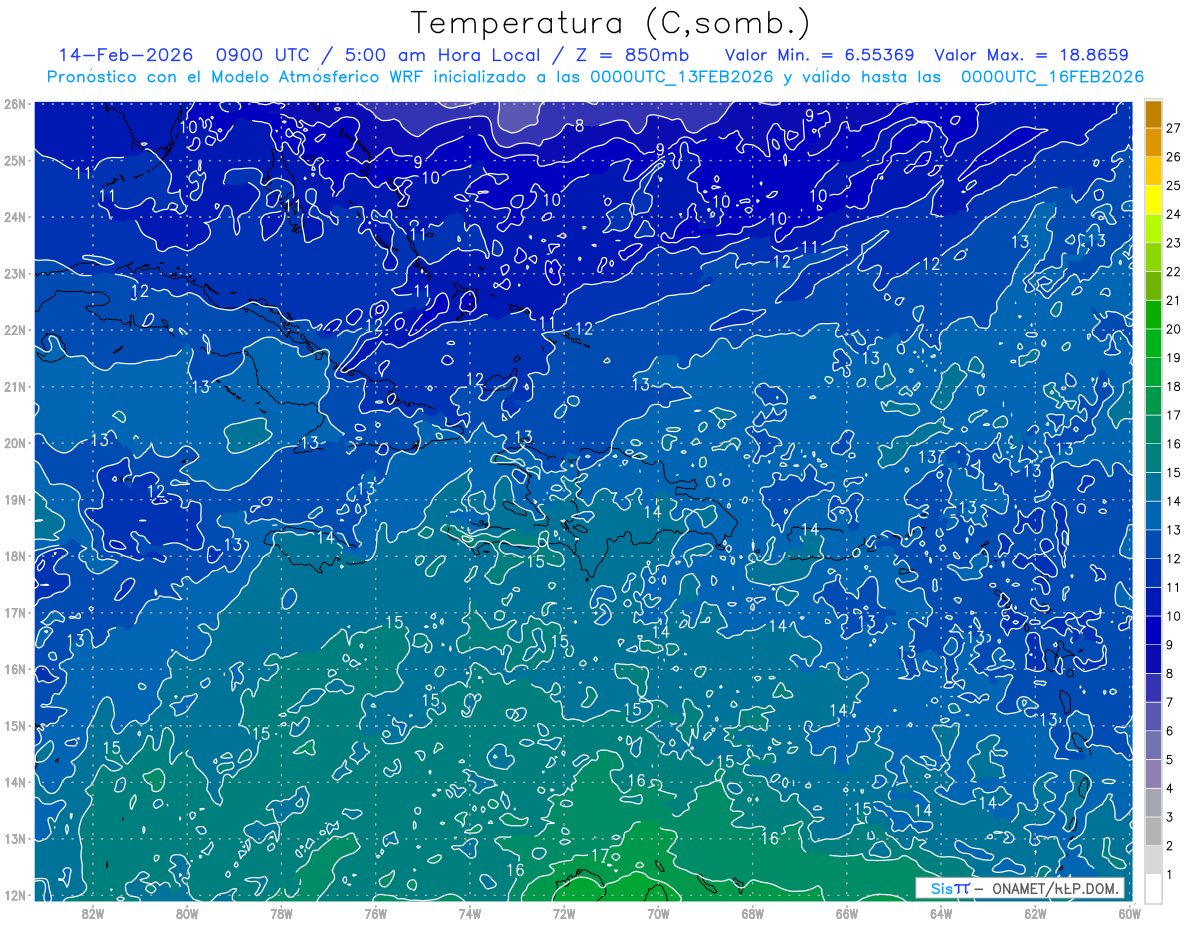Click the '19N' latitude axis label
This screenshot has width=1200, height=927.
click(x=14, y=499)
